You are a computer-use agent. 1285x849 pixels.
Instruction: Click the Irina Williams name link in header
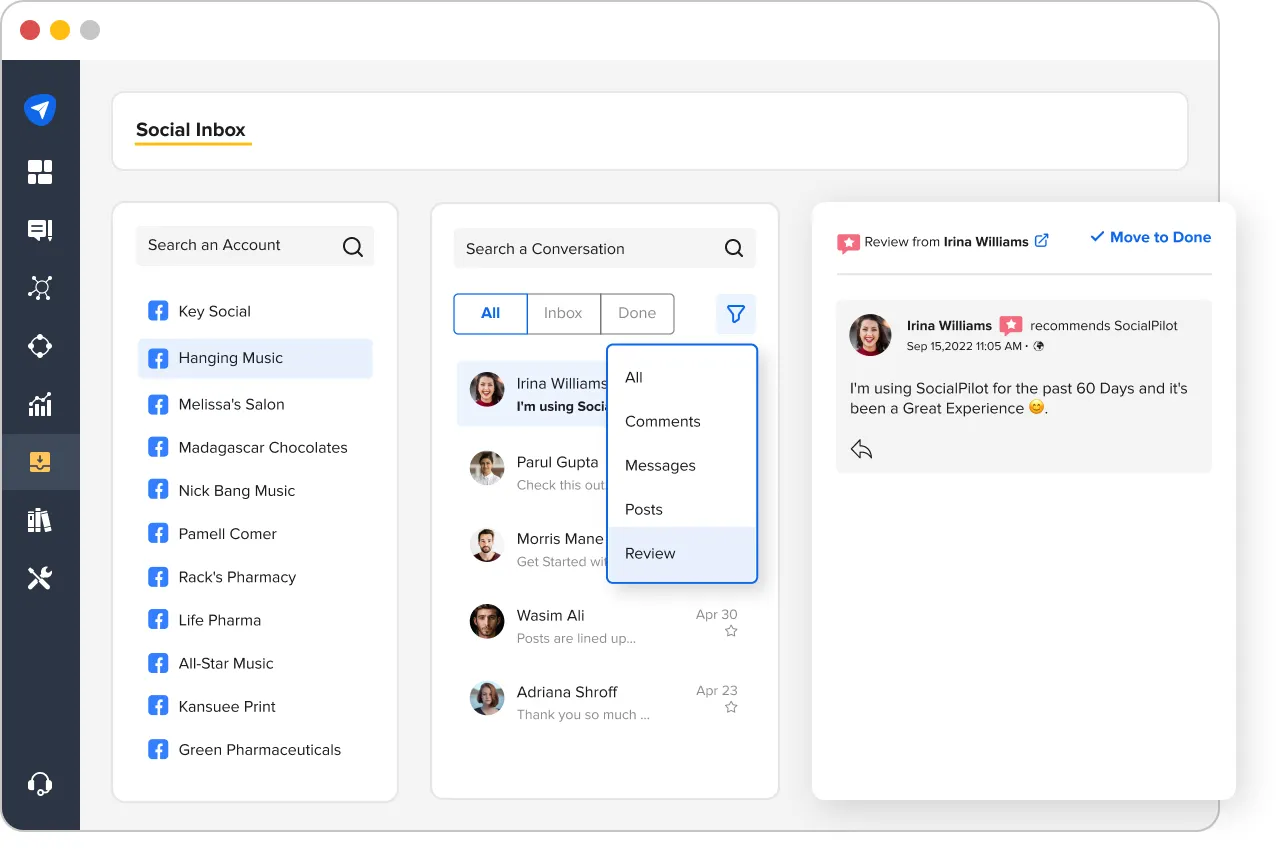click(986, 241)
